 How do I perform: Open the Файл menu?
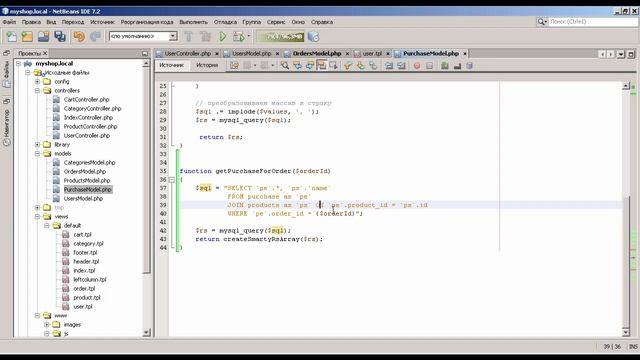click(9, 22)
